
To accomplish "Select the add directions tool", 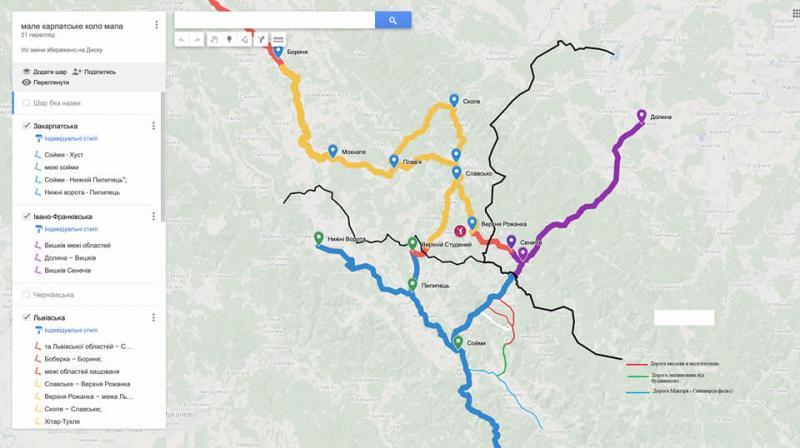I will click(261, 40).
